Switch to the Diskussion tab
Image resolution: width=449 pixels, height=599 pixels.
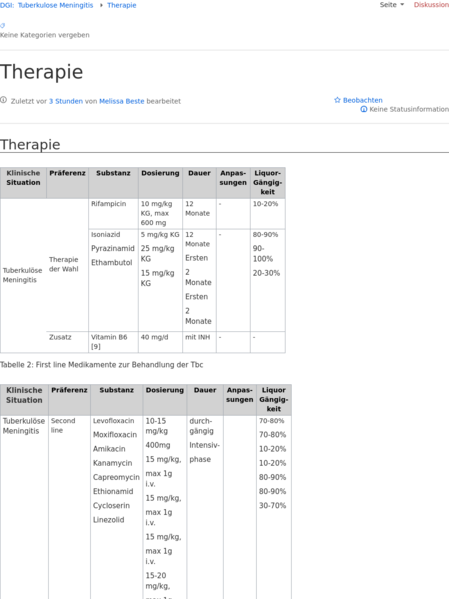[431, 5]
